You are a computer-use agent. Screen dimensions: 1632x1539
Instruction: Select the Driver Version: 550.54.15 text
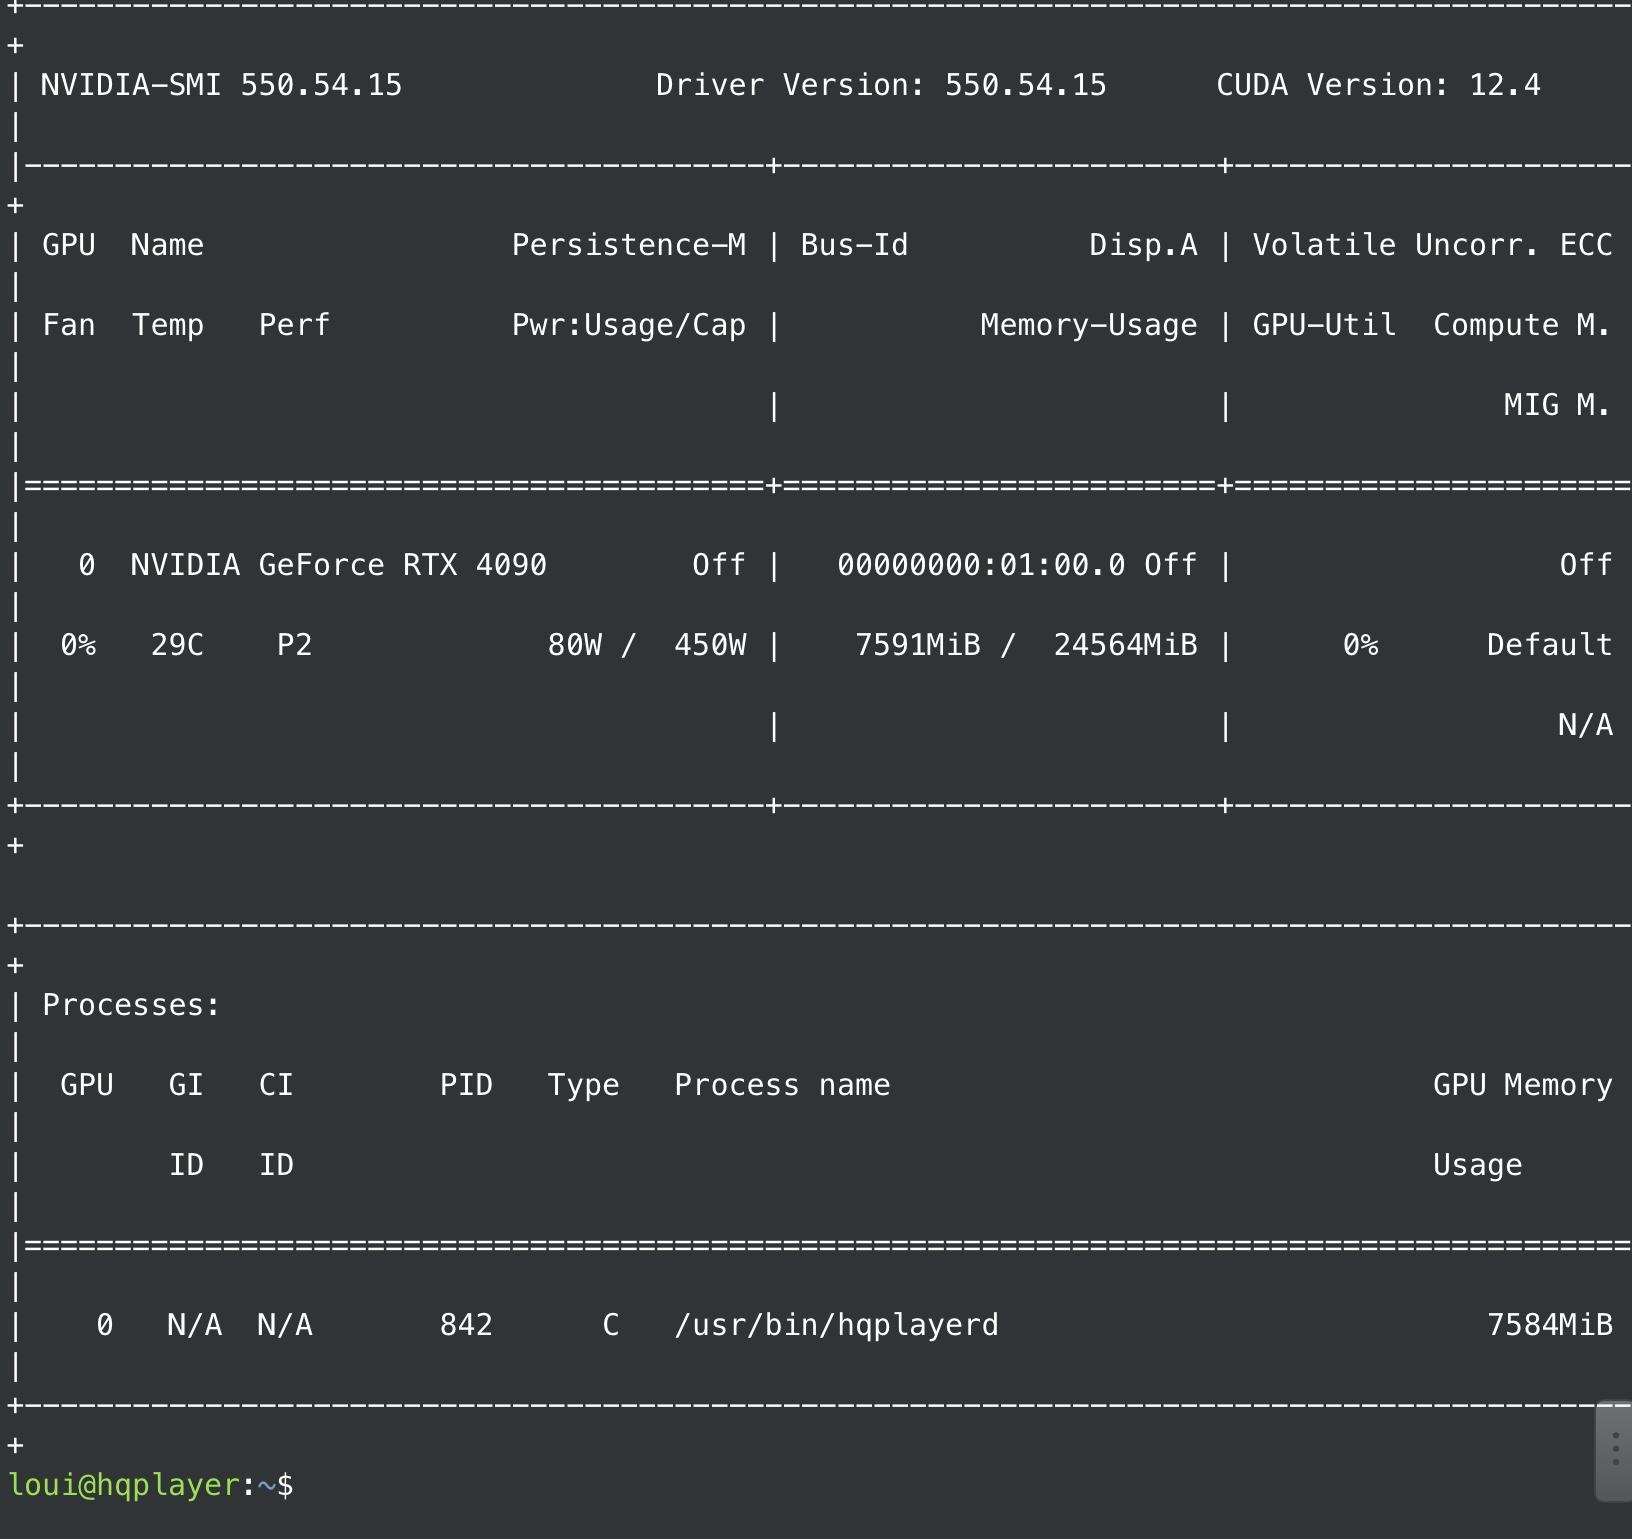click(881, 85)
